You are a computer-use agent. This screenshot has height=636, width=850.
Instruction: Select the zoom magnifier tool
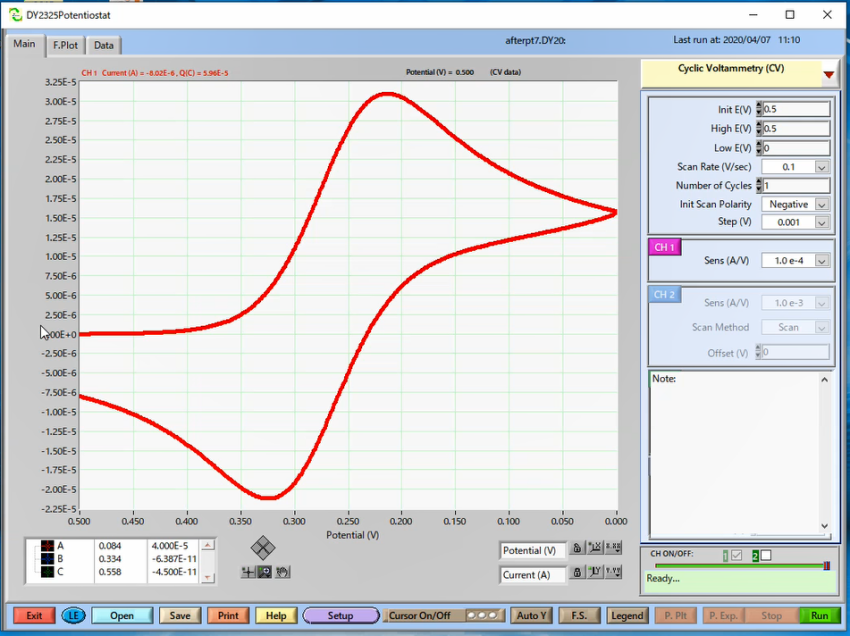264,572
